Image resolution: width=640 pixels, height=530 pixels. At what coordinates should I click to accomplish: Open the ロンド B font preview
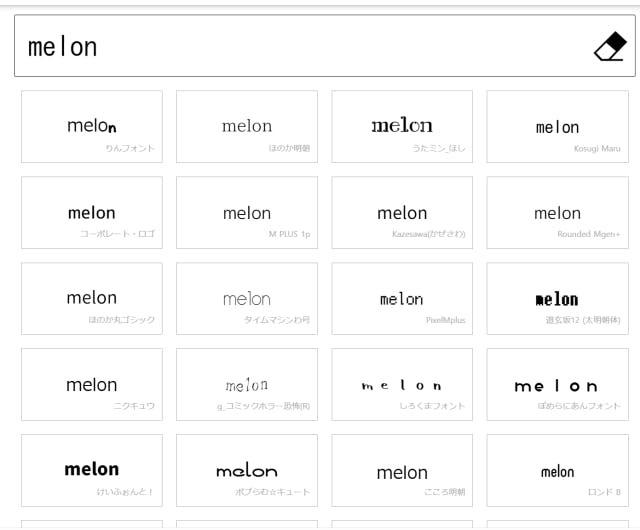[557, 471]
